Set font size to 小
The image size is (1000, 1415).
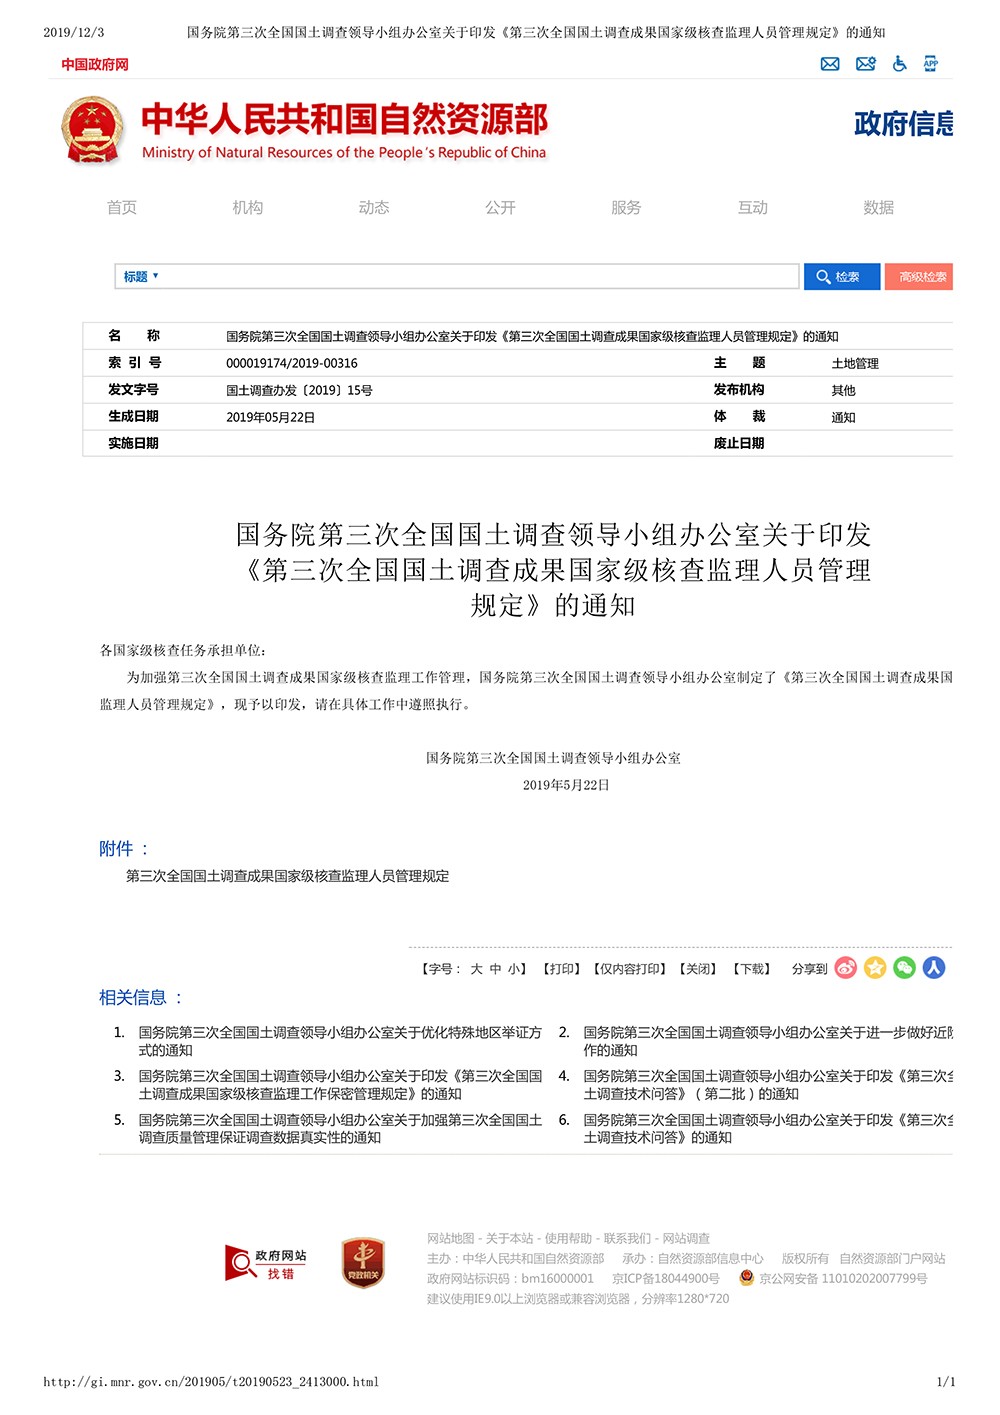pyautogui.click(x=513, y=969)
